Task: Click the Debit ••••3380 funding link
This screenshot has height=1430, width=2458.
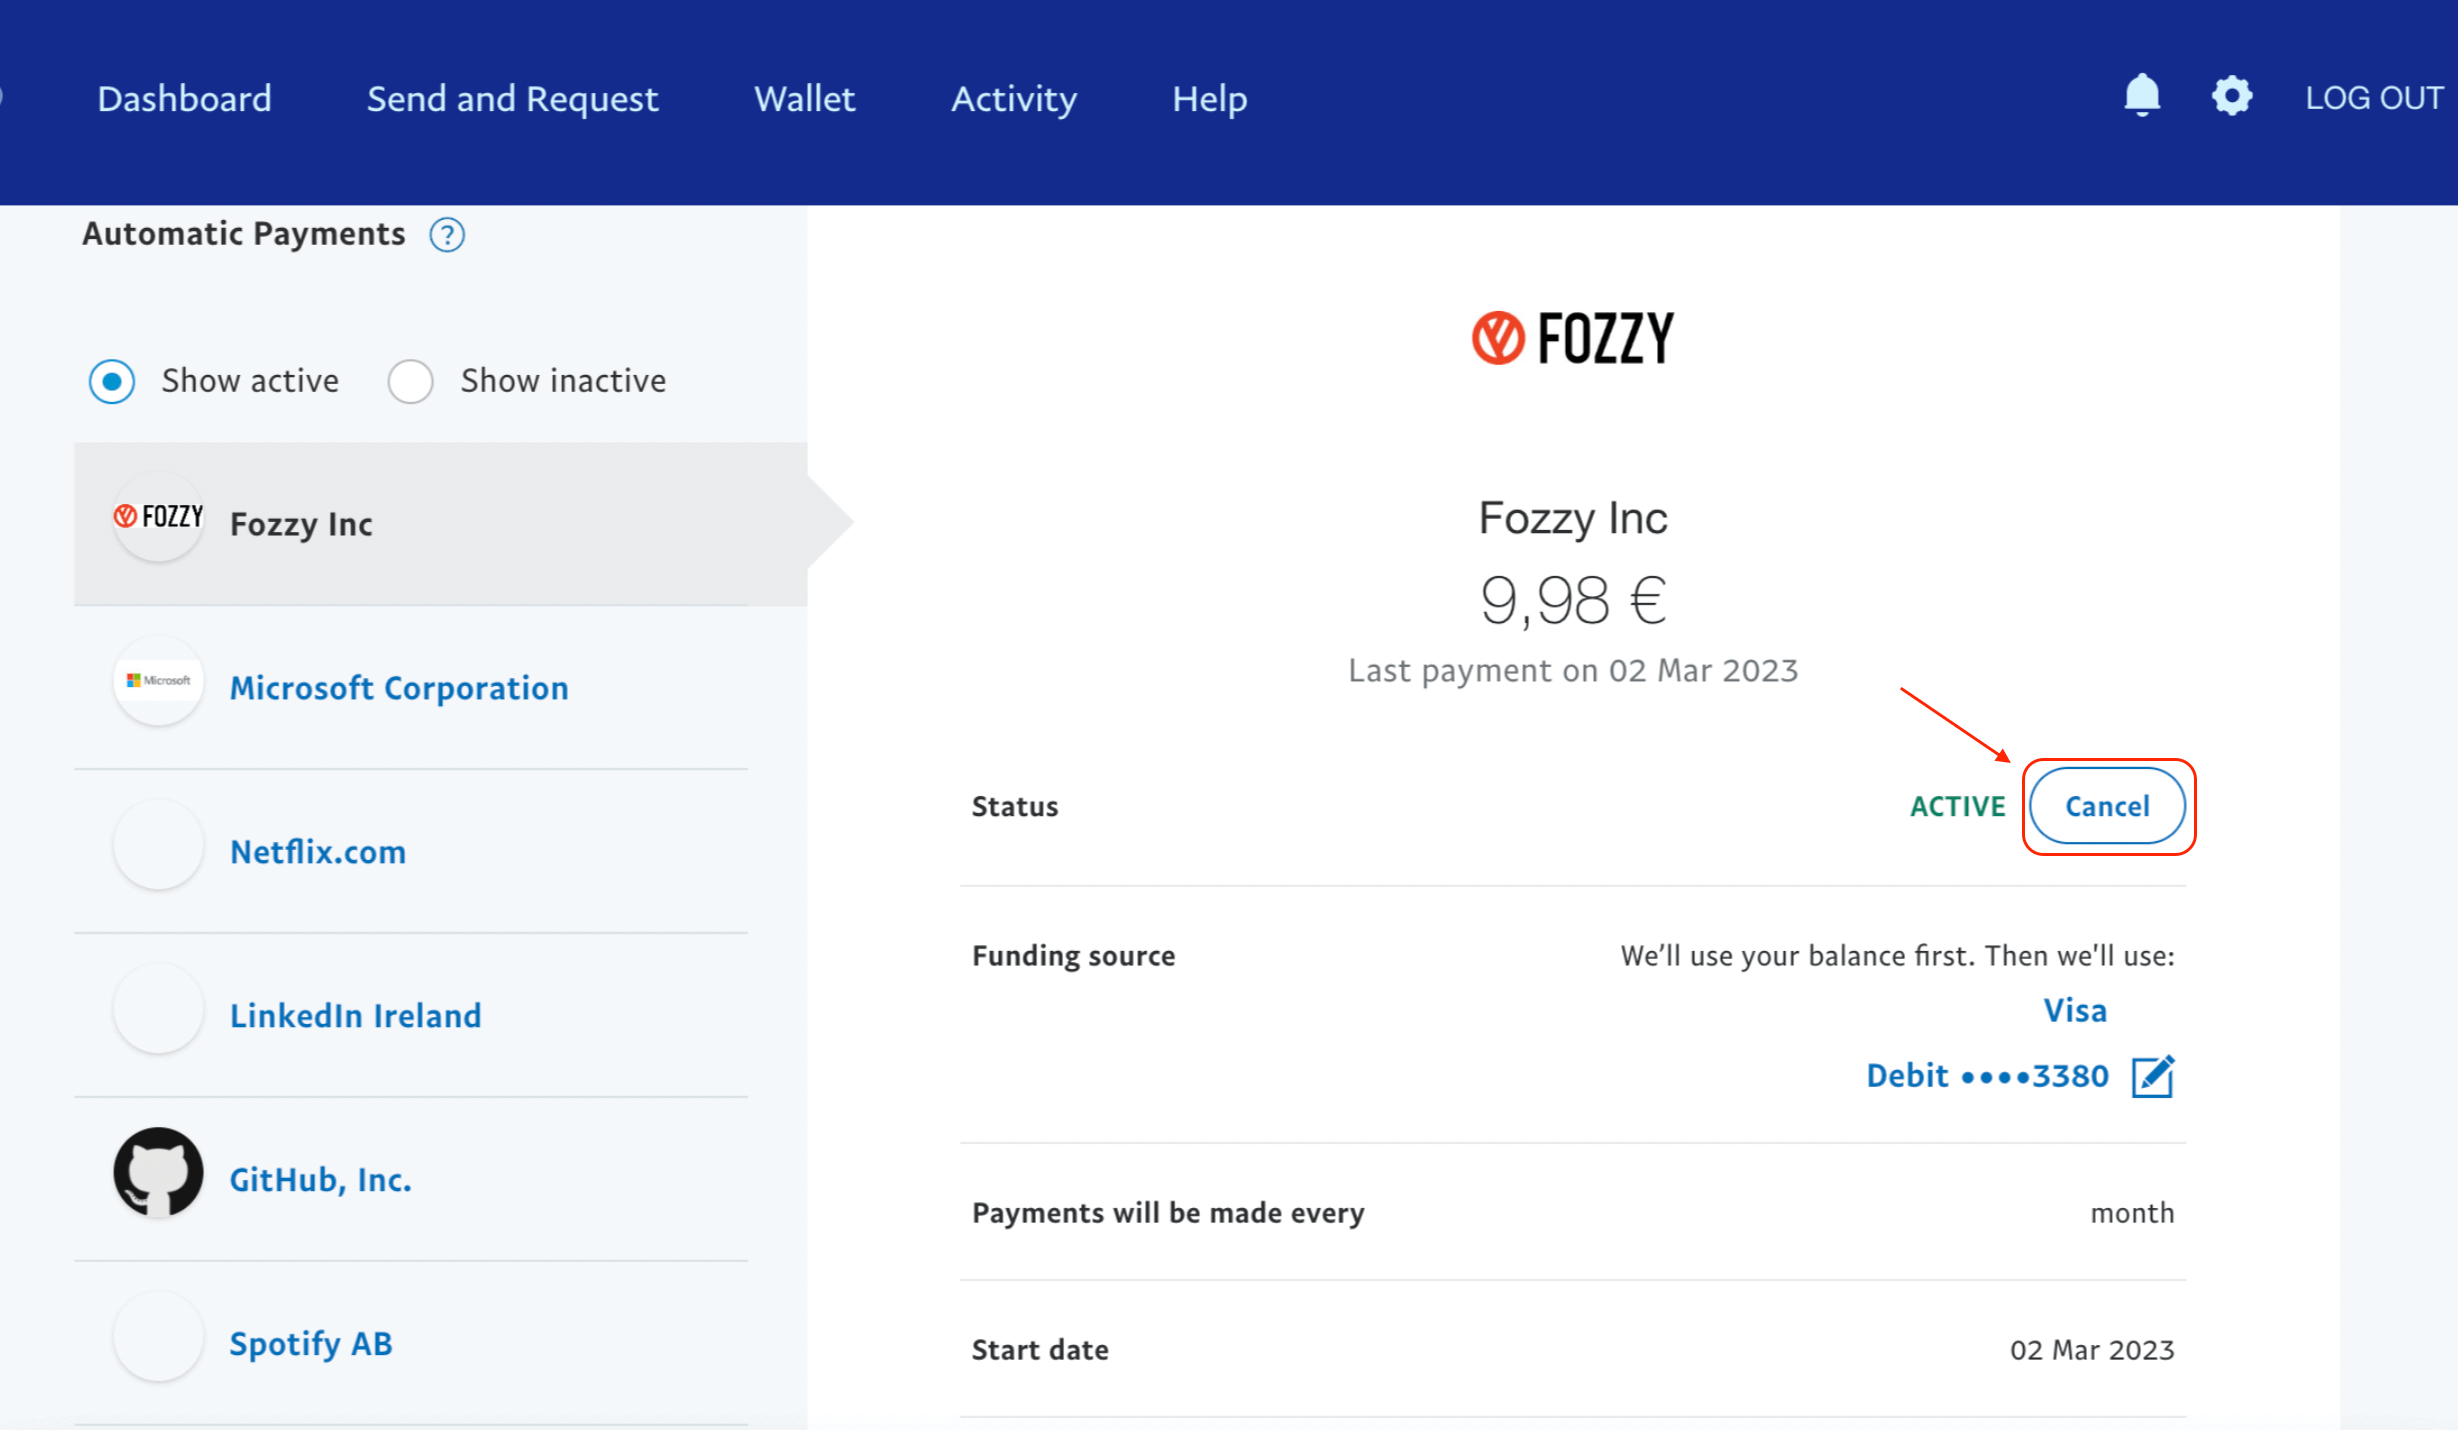Action: (1987, 1076)
